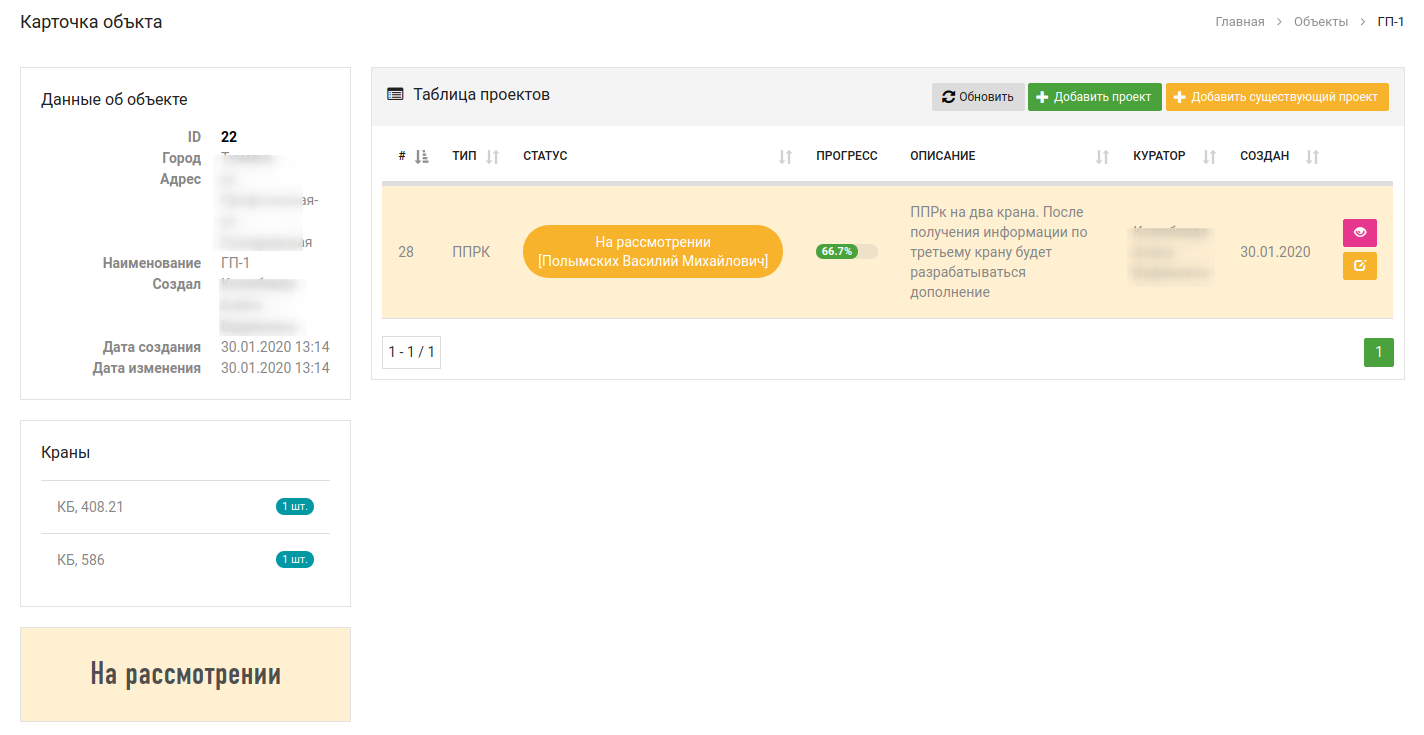Image resolution: width=1424 pixels, height=735 pixels.
Task: Click the На рассмотрении status badge in table
Action: tap(652, 251)
